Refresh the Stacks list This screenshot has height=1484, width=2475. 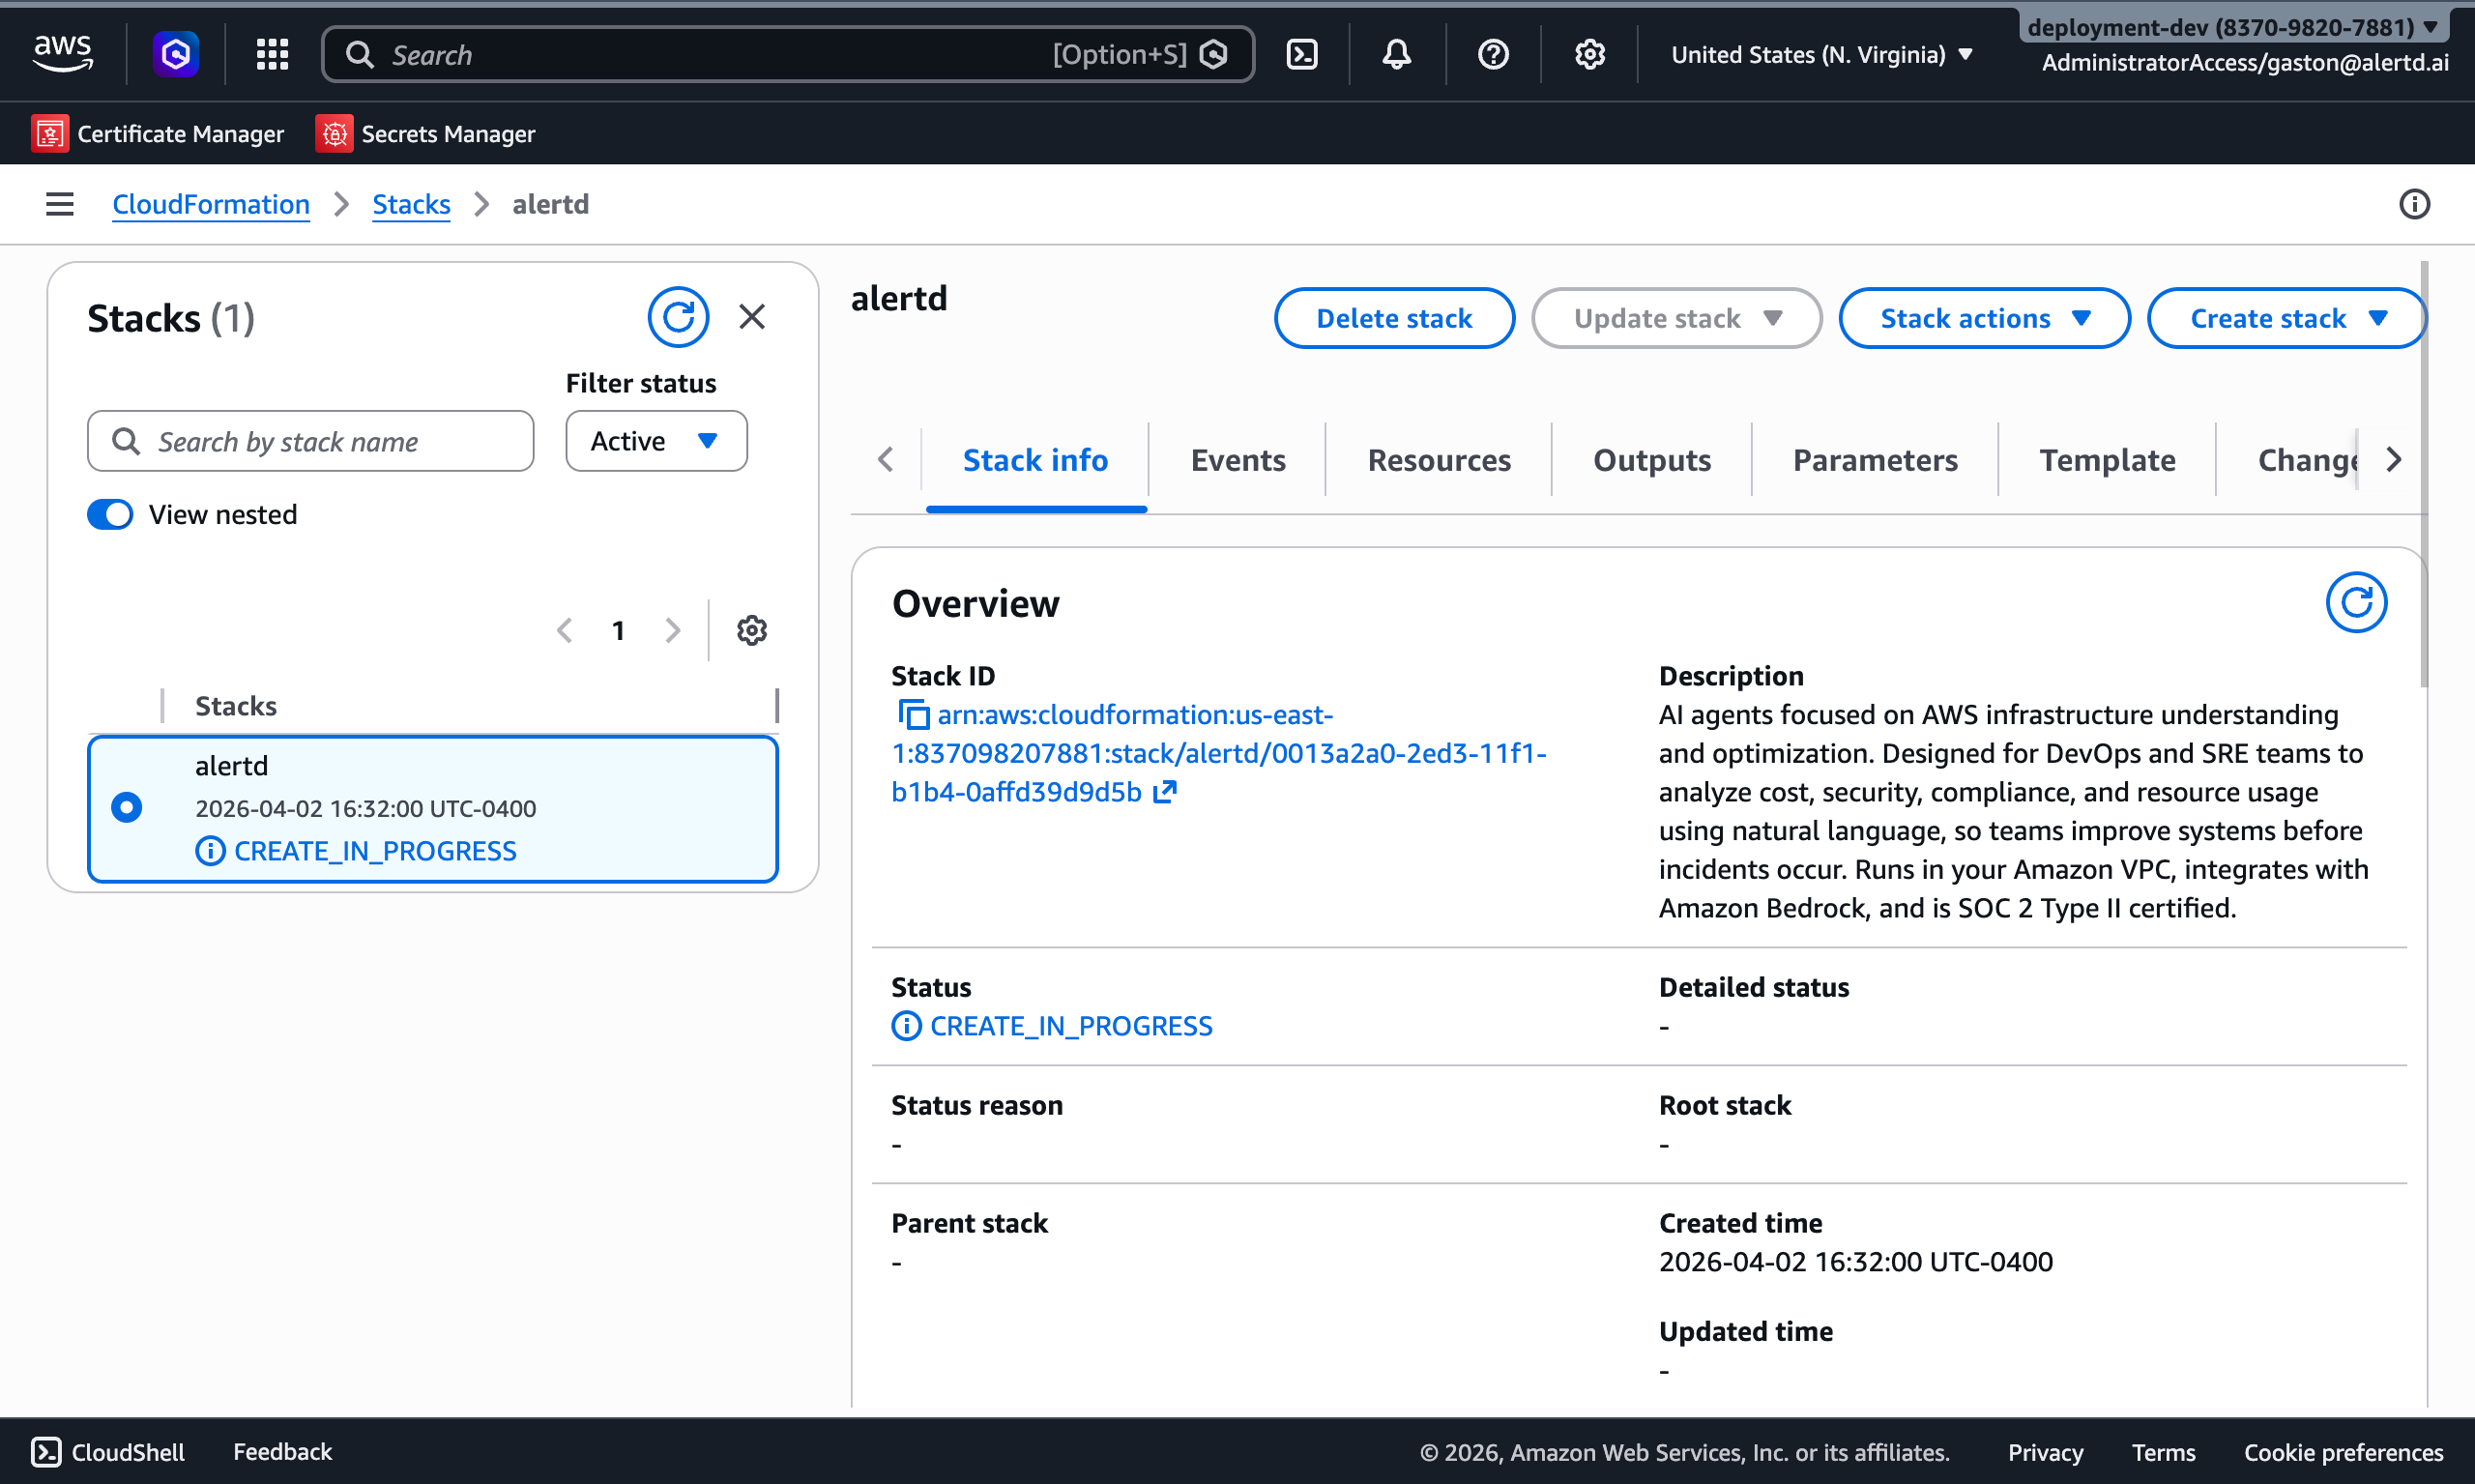tap(678, 317)
